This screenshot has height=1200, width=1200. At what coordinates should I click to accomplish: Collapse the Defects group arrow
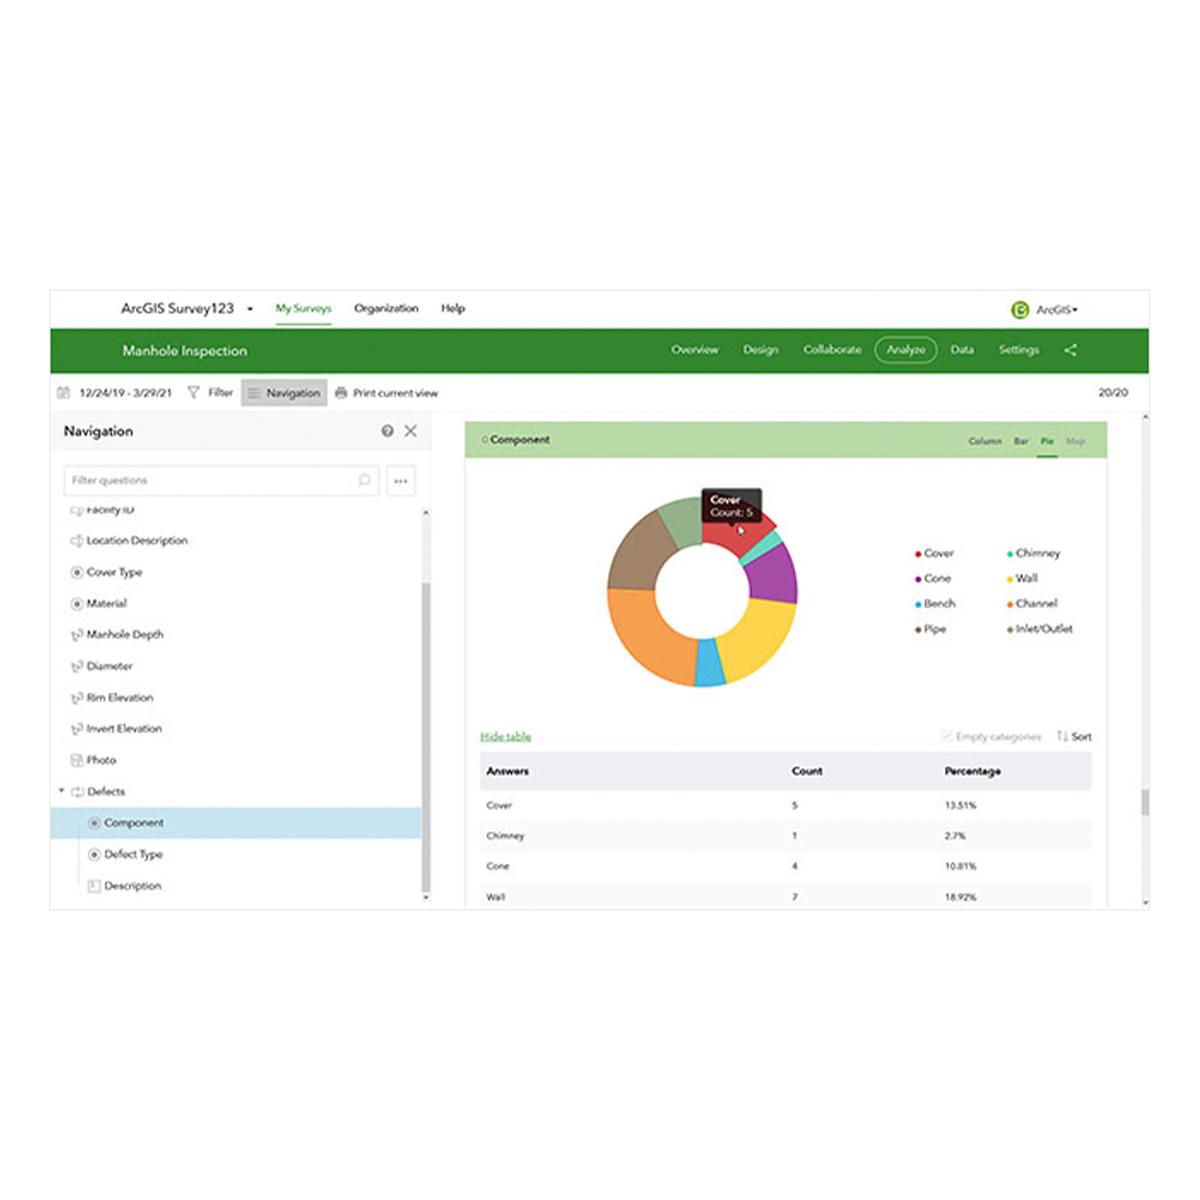tap(61, 791)
